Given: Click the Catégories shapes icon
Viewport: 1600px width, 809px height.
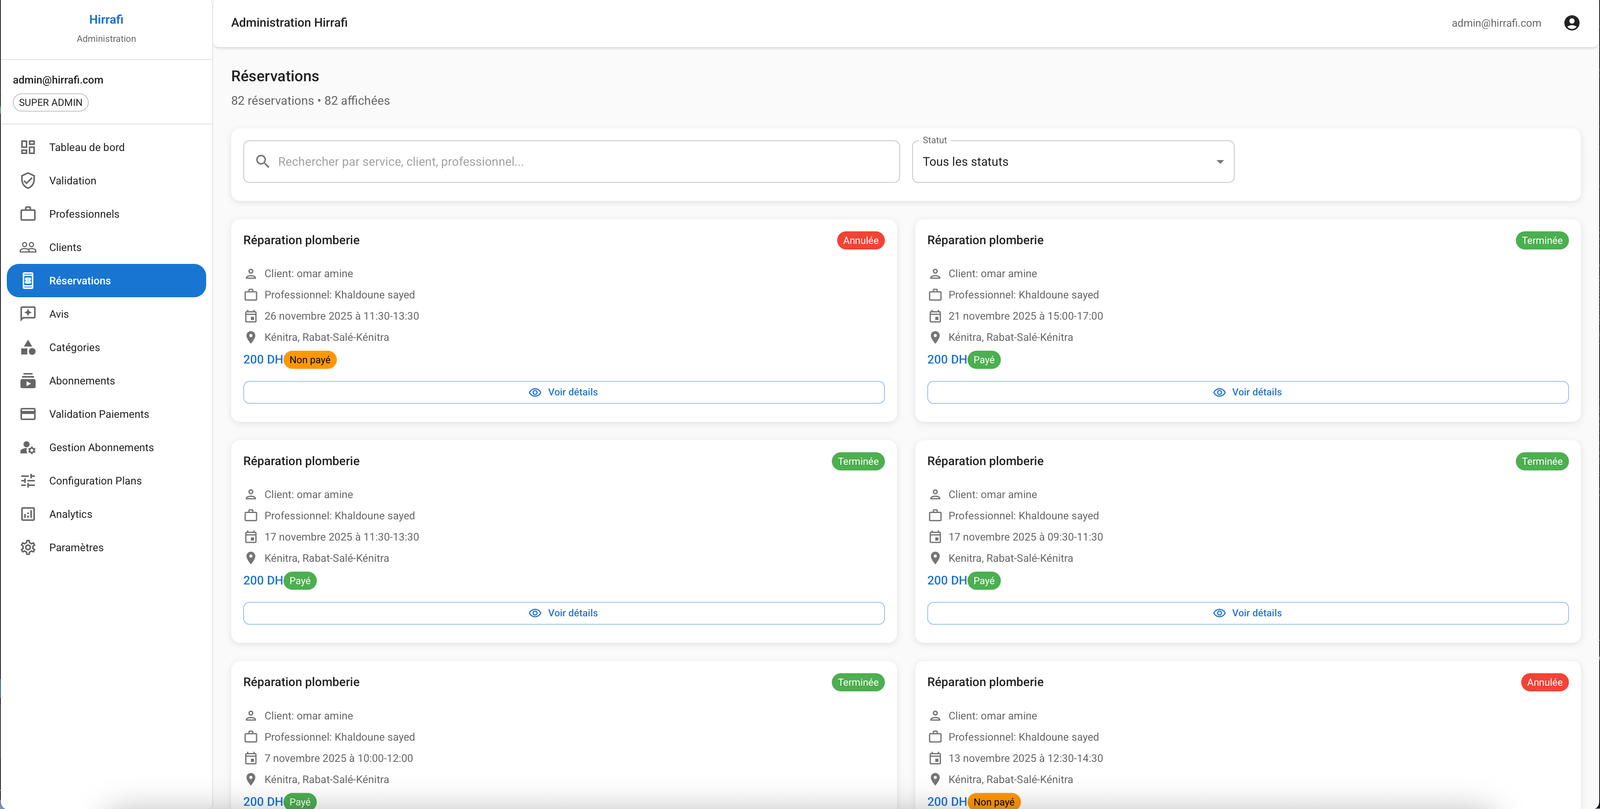Looking at the screenshot, I should pos(28,348).
